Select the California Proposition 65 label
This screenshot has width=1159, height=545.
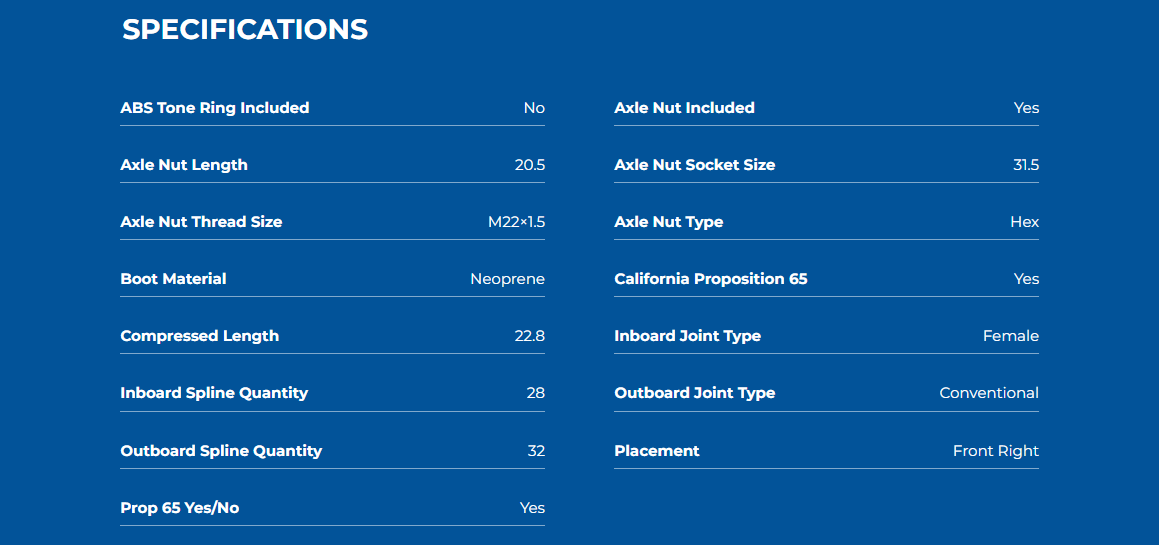point(711,279)
